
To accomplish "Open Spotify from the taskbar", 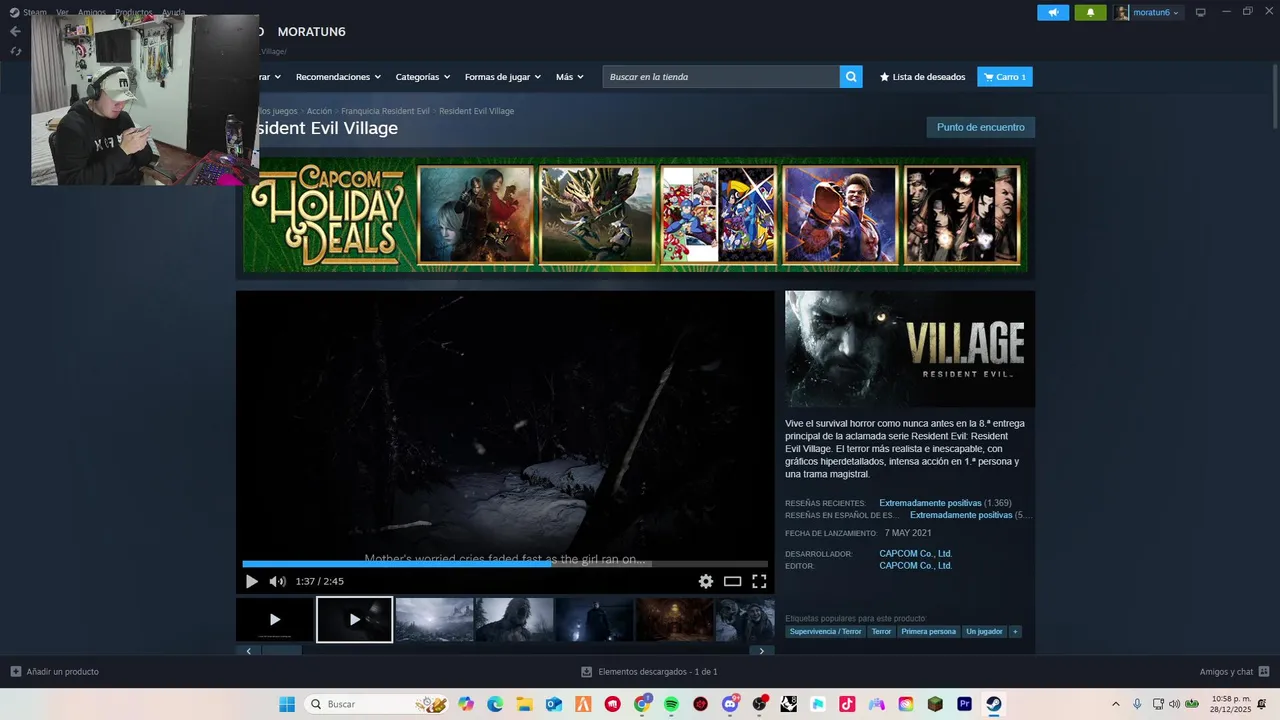I will click(x=671, y=704).
